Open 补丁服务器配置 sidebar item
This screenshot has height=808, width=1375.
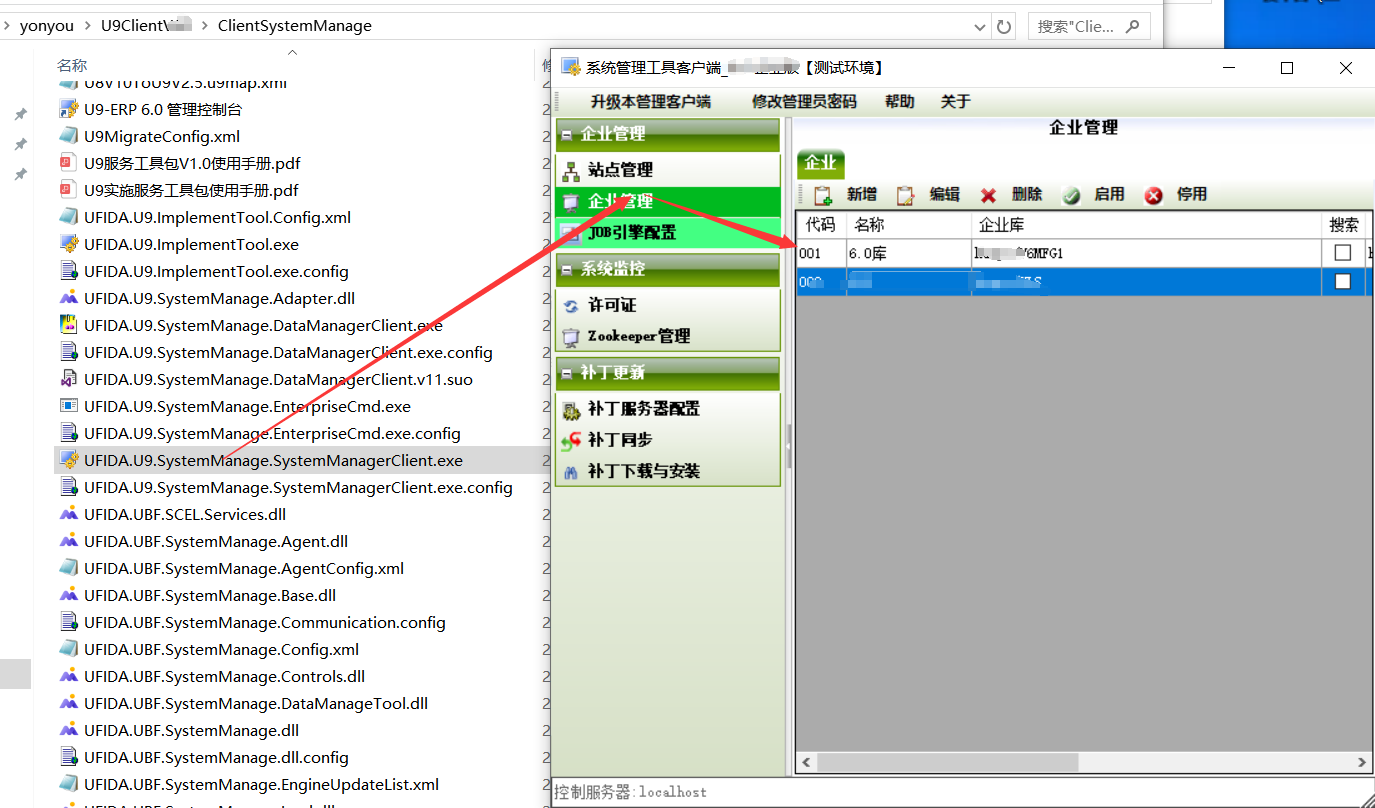click(x=667, y=409)
